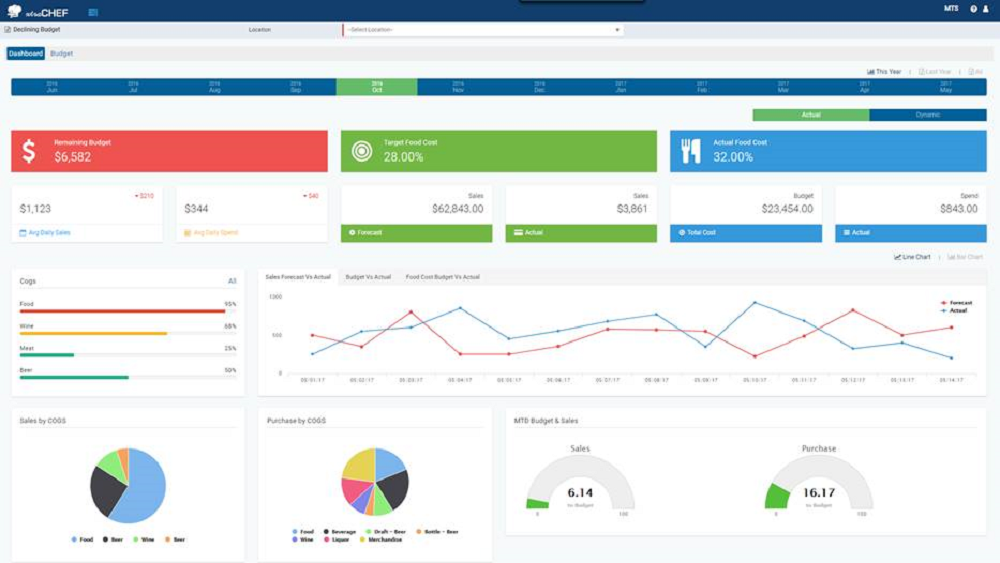Select 2016 Oct on month timeline

tap(377, 87)
